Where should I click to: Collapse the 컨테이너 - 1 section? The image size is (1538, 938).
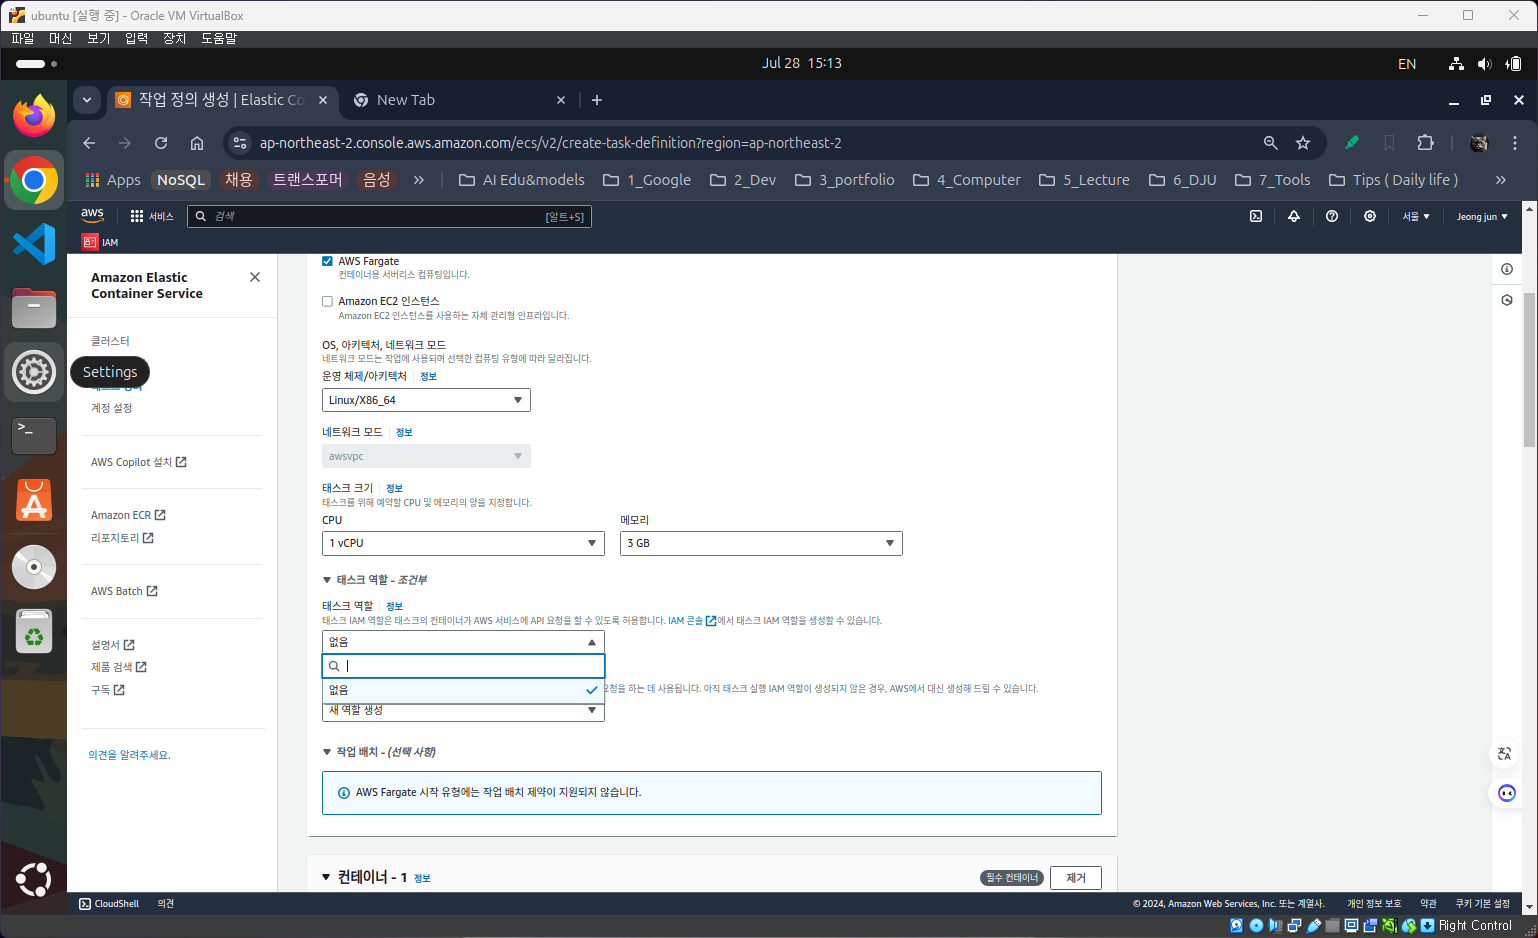326,877
